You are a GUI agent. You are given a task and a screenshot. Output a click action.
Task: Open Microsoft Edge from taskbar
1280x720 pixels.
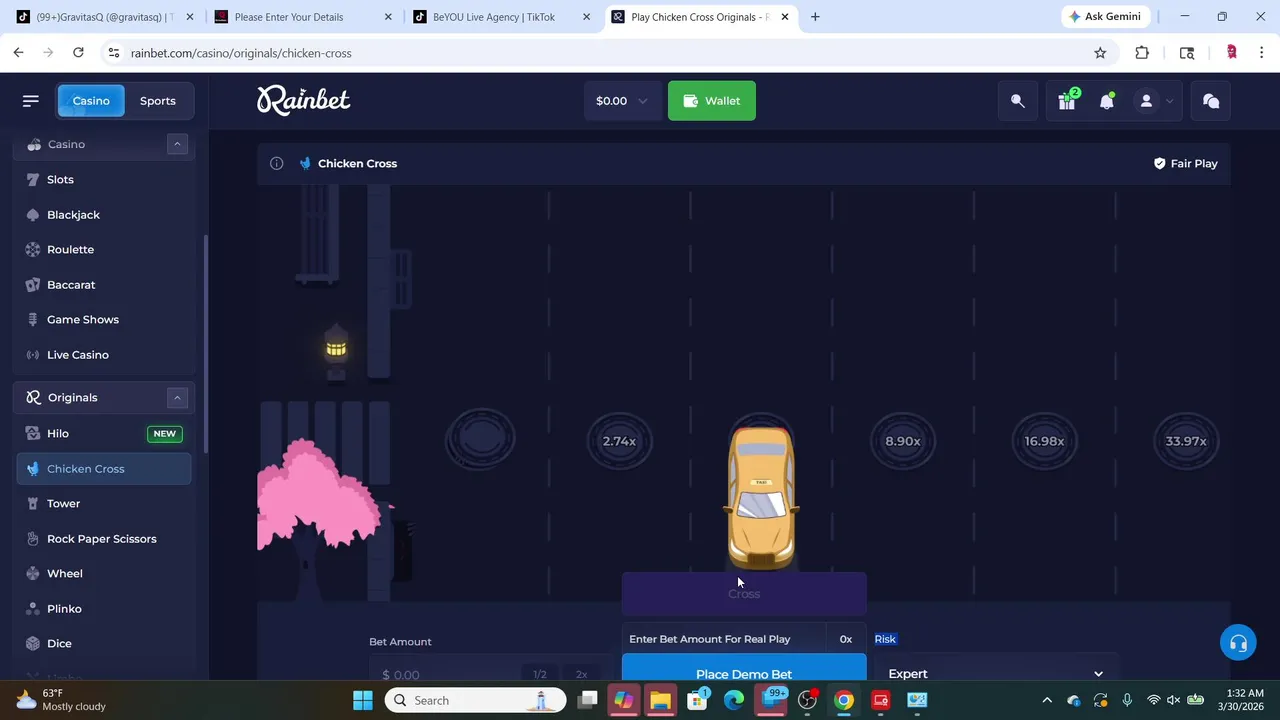(734, 700)
